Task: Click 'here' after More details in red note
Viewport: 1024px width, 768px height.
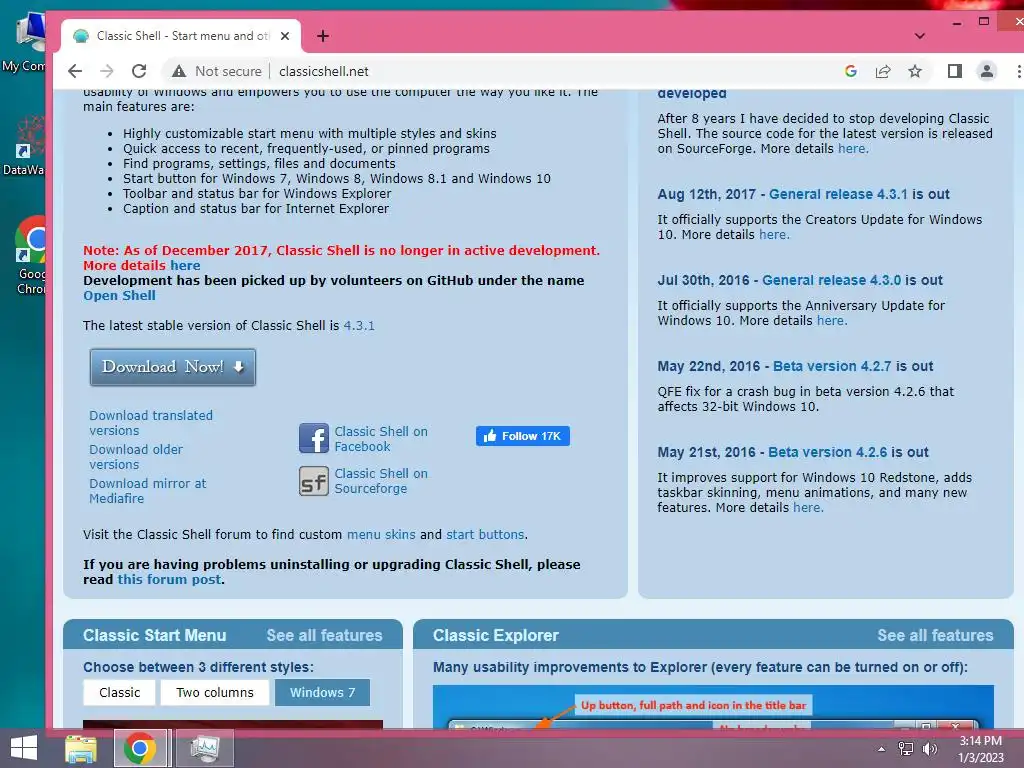Action: click(x=185, y=266)
